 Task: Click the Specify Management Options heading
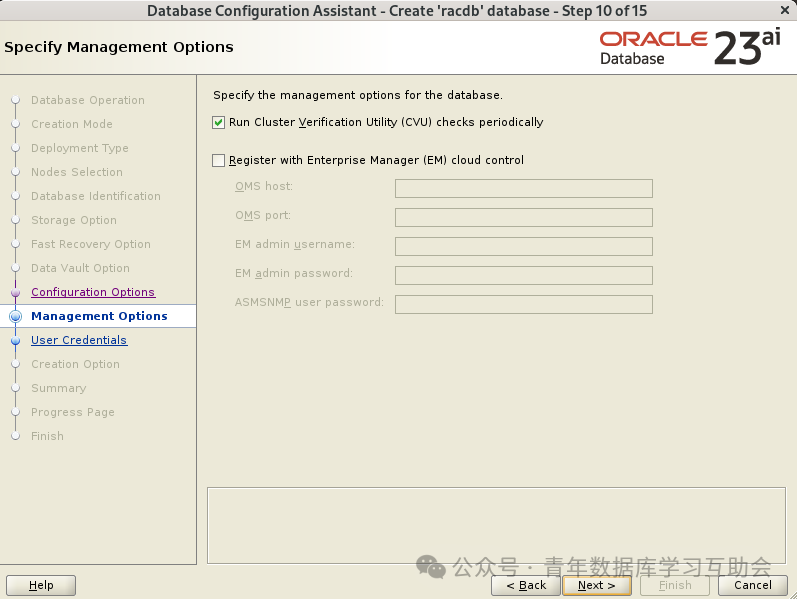coord(119,47)
